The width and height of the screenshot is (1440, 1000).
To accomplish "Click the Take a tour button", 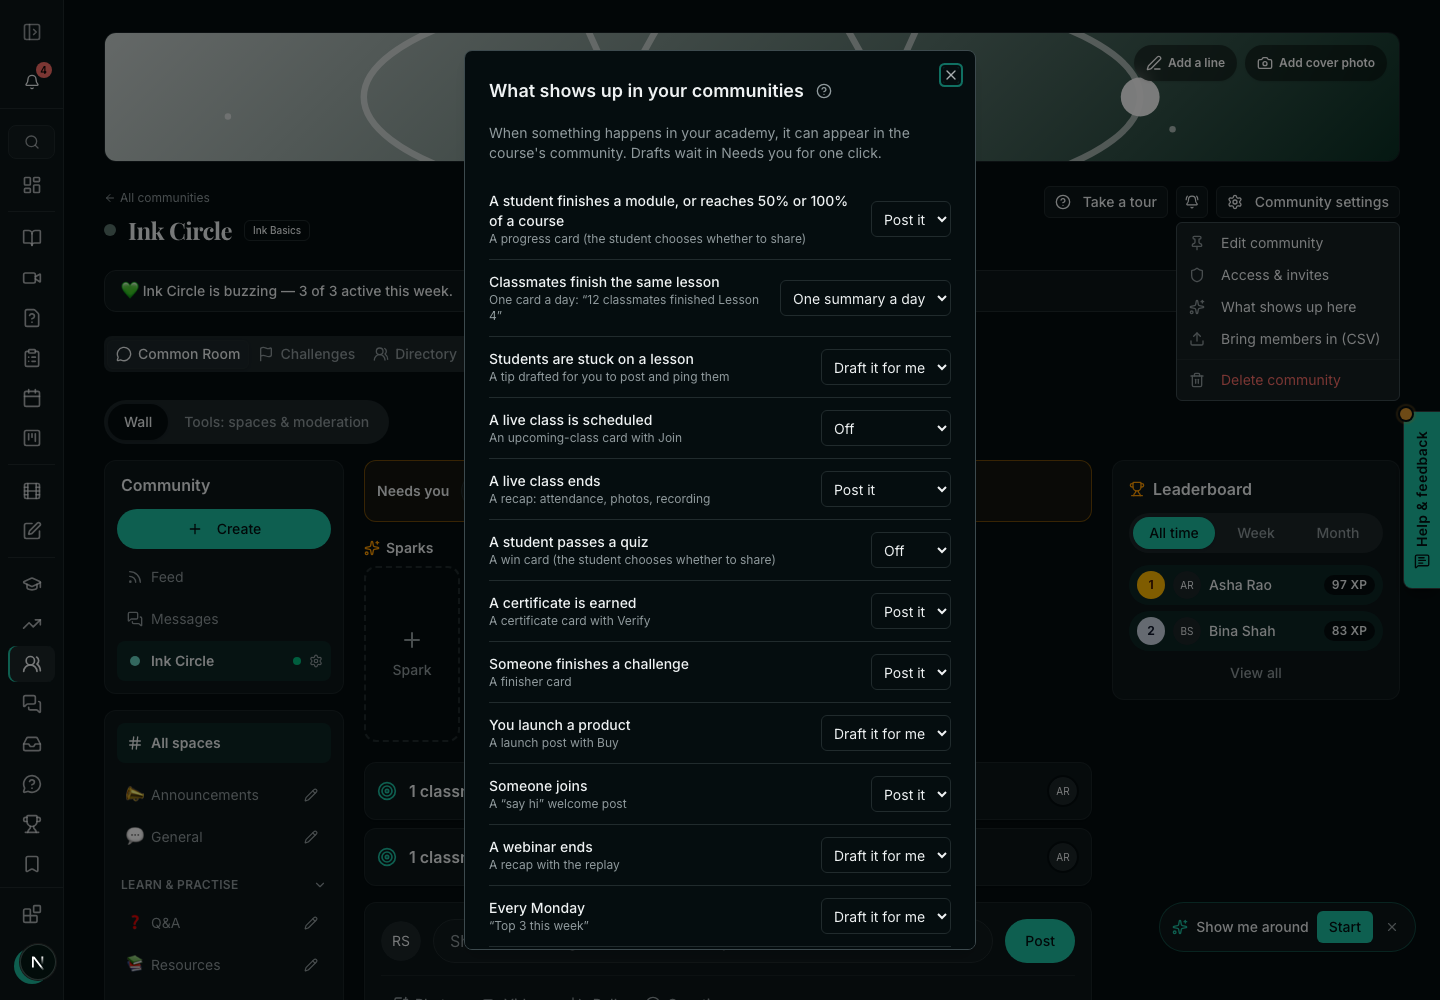I will tap(1106, 202).
